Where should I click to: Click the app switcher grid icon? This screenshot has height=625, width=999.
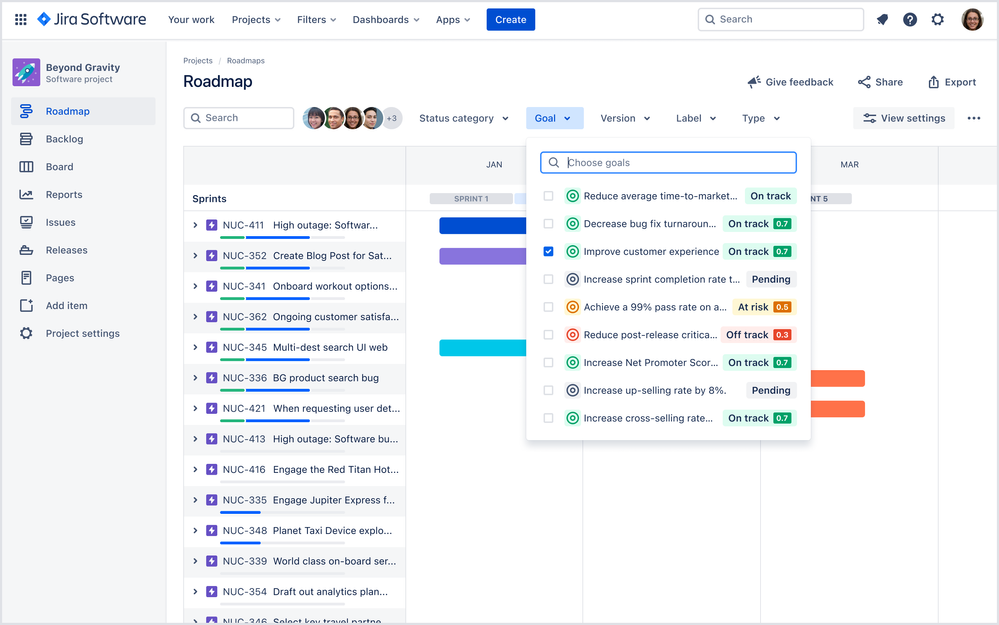pos(20,19)
